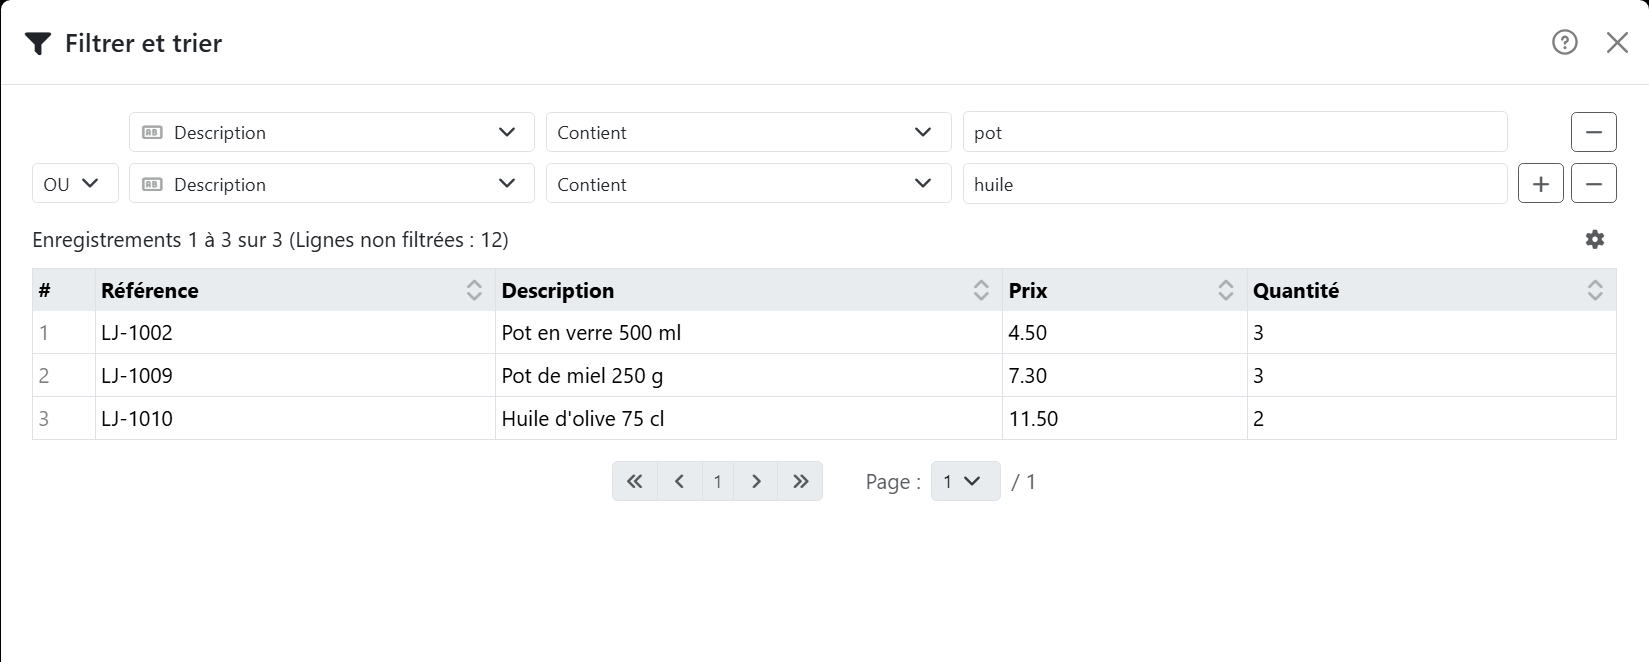Sort by Prix column
Viewport: 1649px width, 662px height.
pos(1226,290)
